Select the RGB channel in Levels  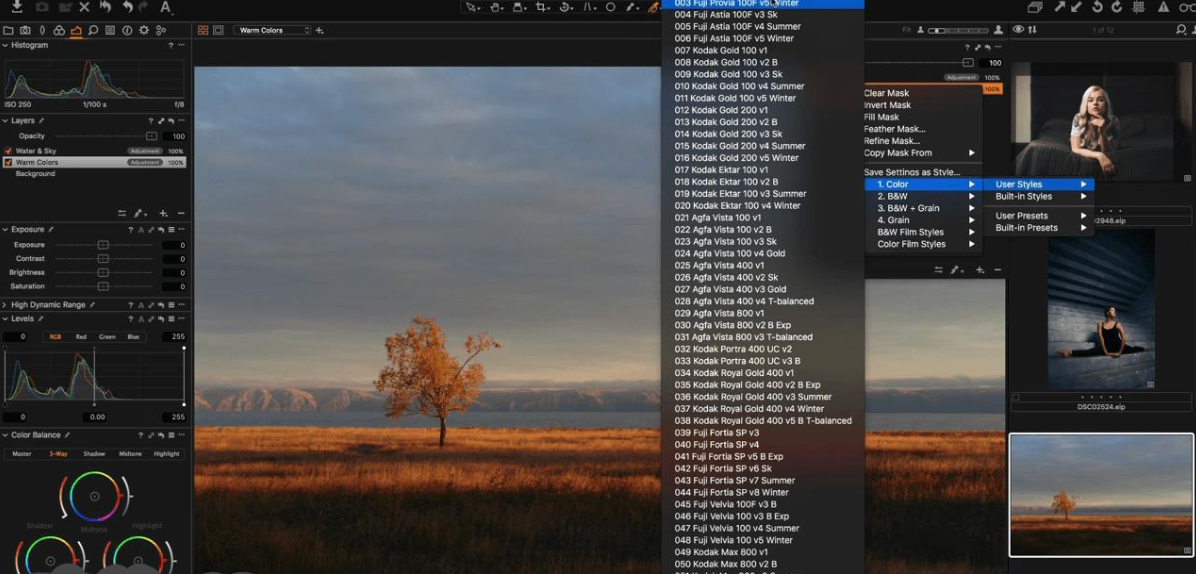tap(56, 337)
